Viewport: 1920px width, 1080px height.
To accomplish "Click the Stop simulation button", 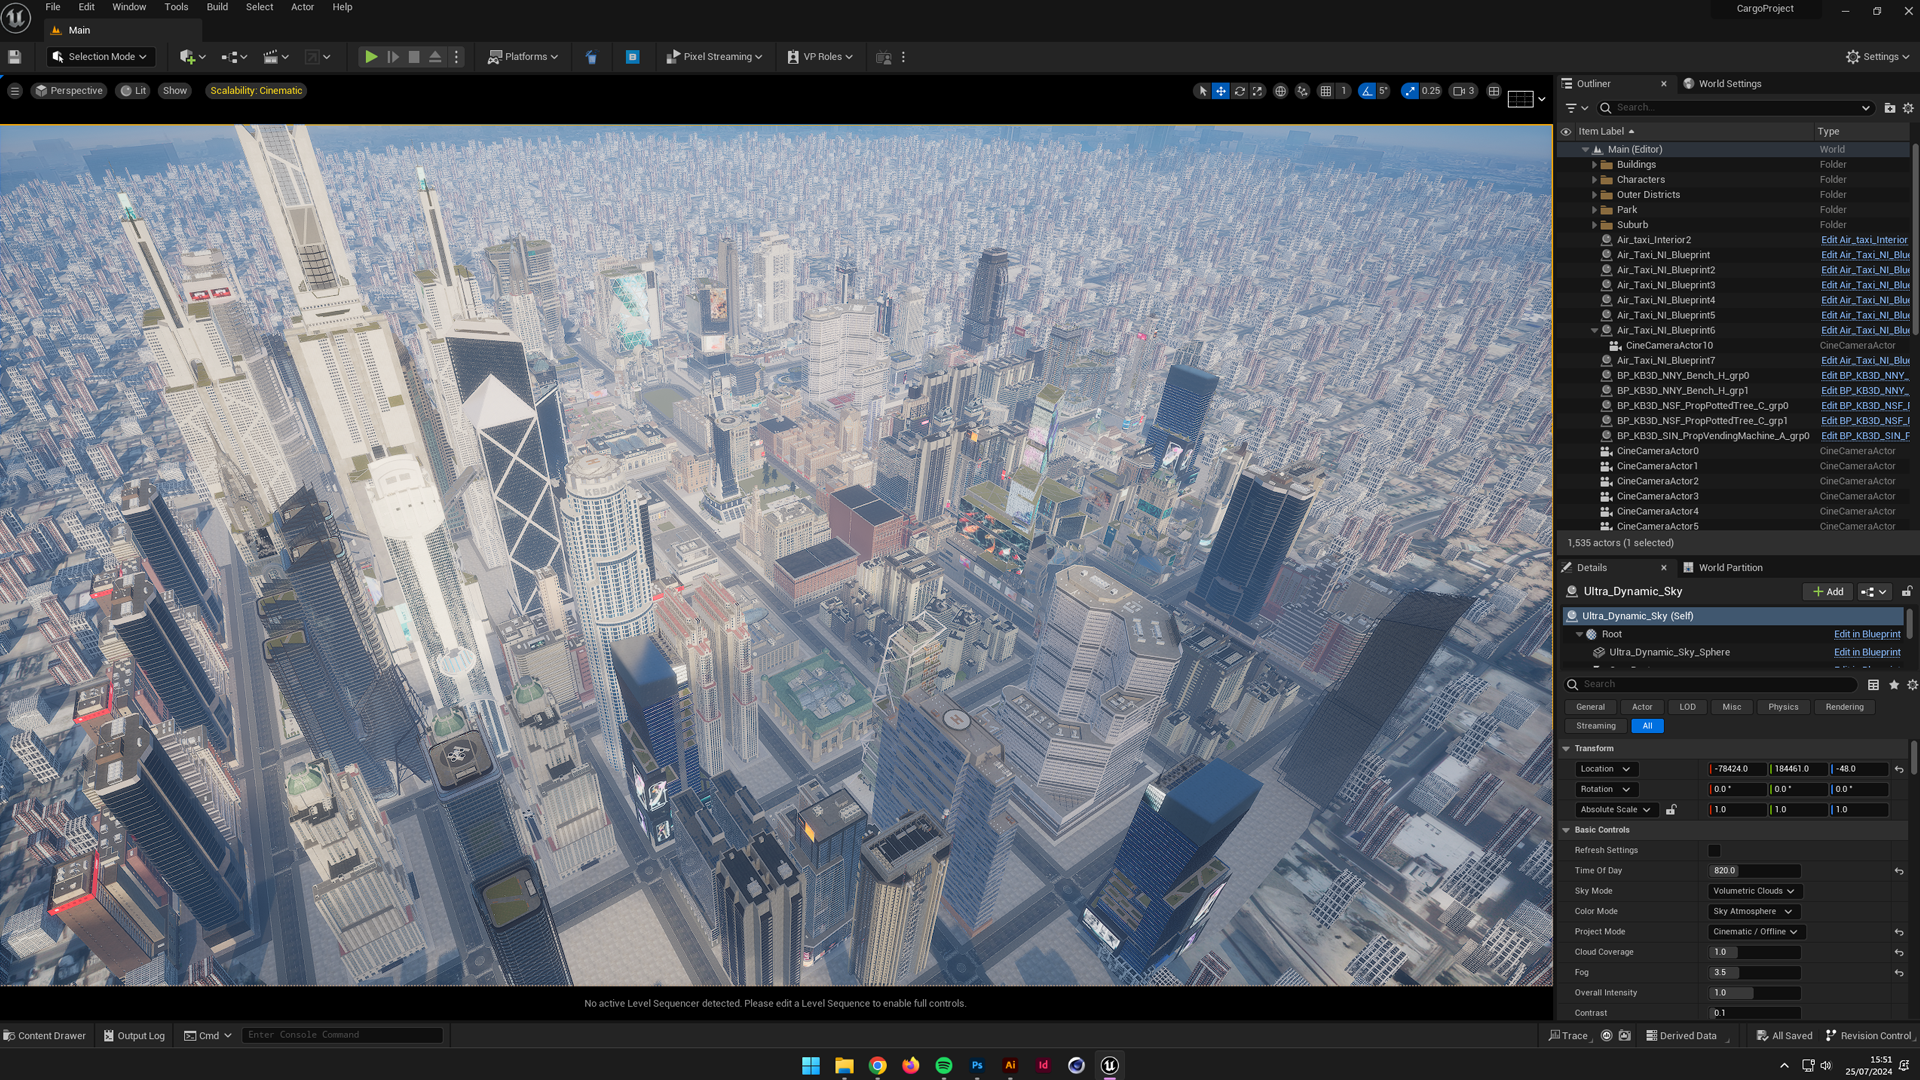I will pyautogui.click(x=414, y=57).
